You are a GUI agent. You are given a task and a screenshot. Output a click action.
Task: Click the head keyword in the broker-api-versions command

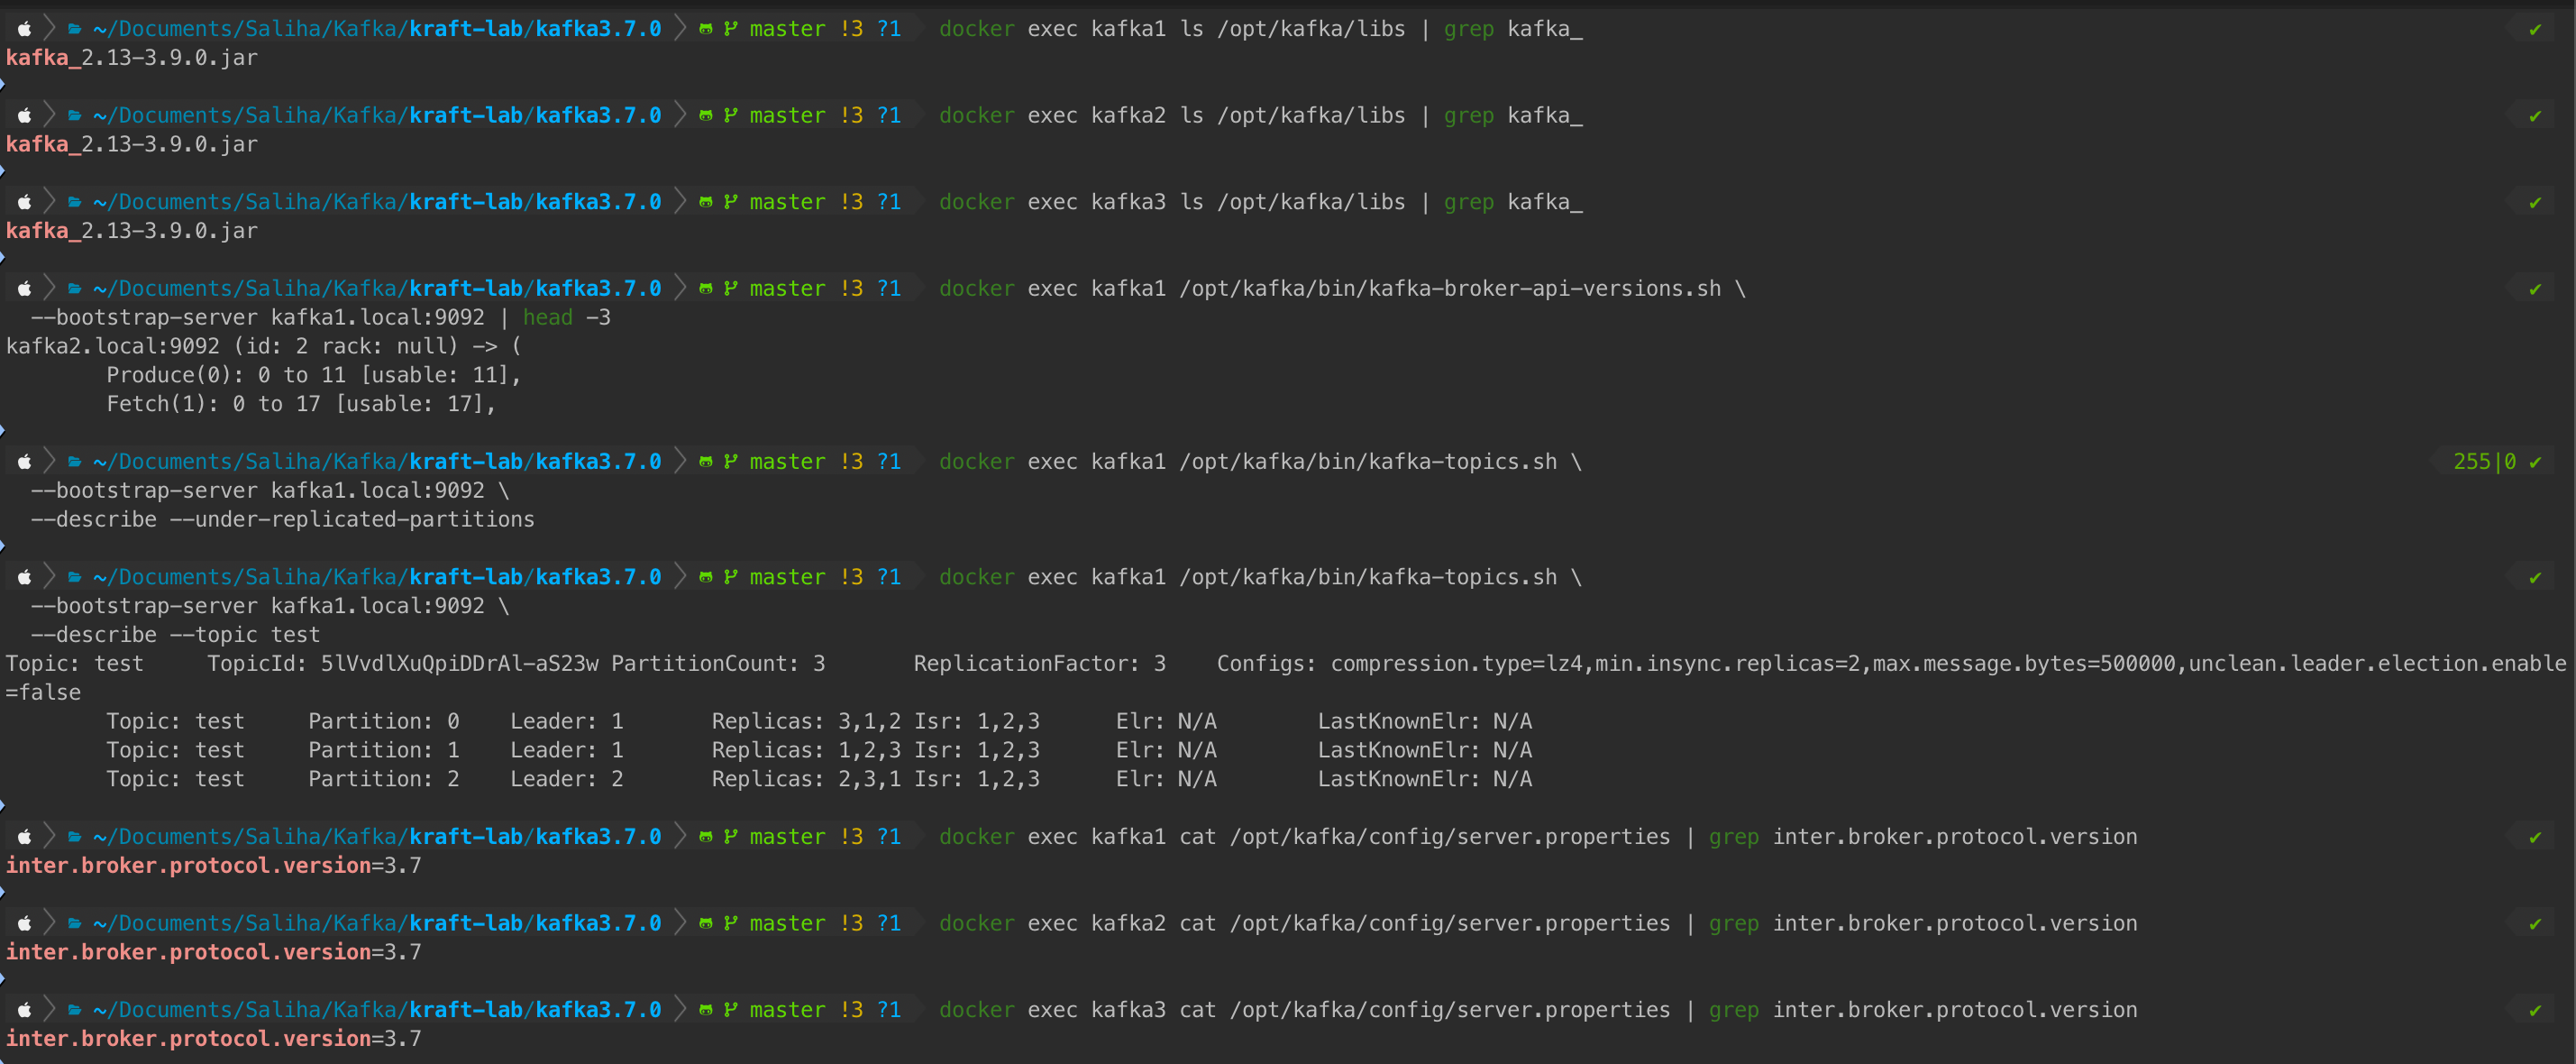pyautogui.click(x=547, y=318)
